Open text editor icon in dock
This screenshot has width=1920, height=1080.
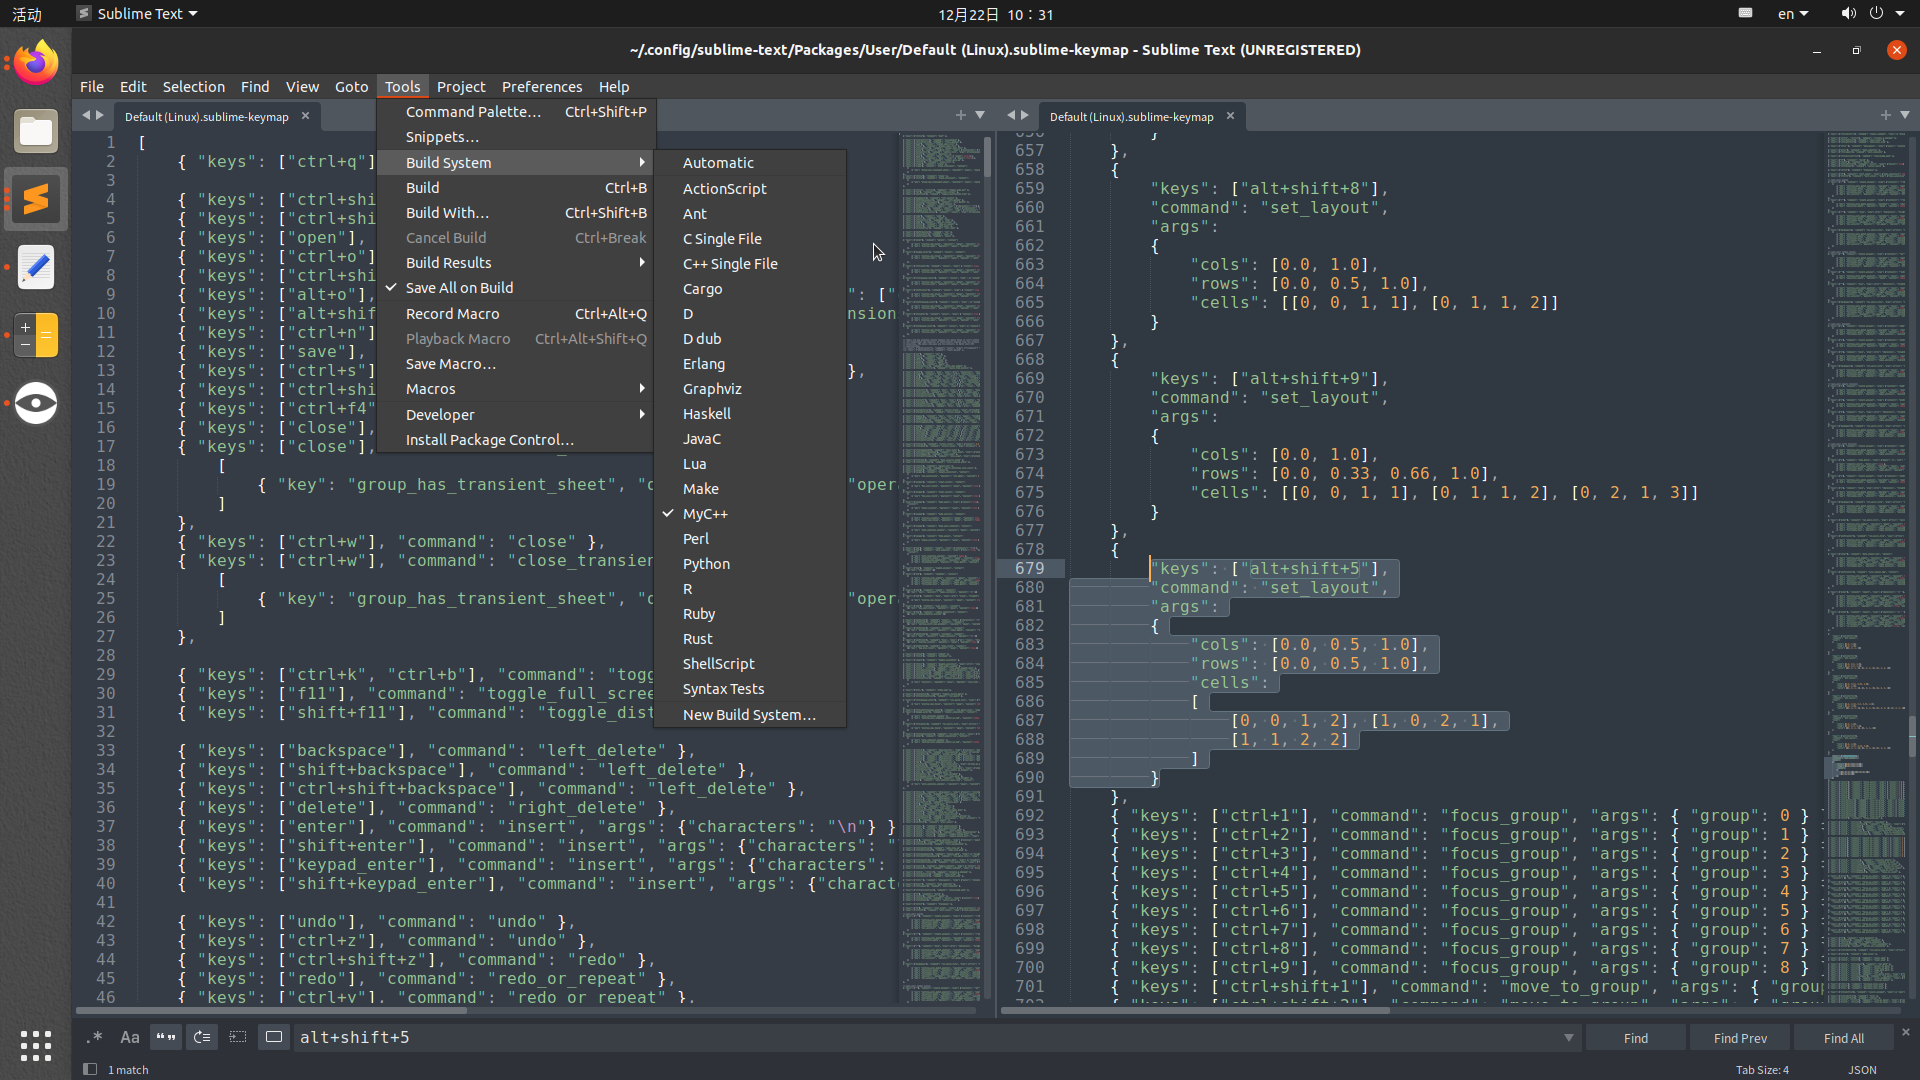[36, 267]
